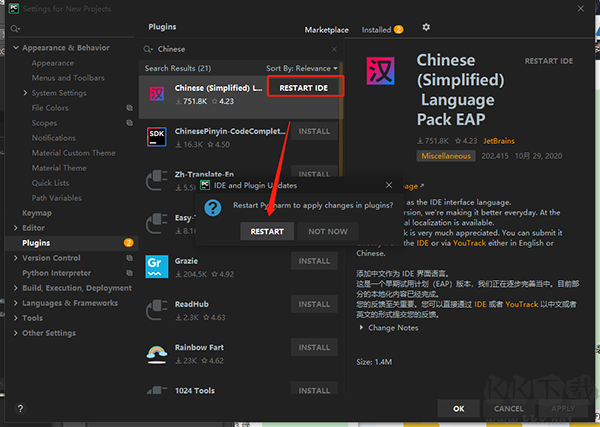
Task: Click the Grazie plugin icon
Action: tap(157, 266)
